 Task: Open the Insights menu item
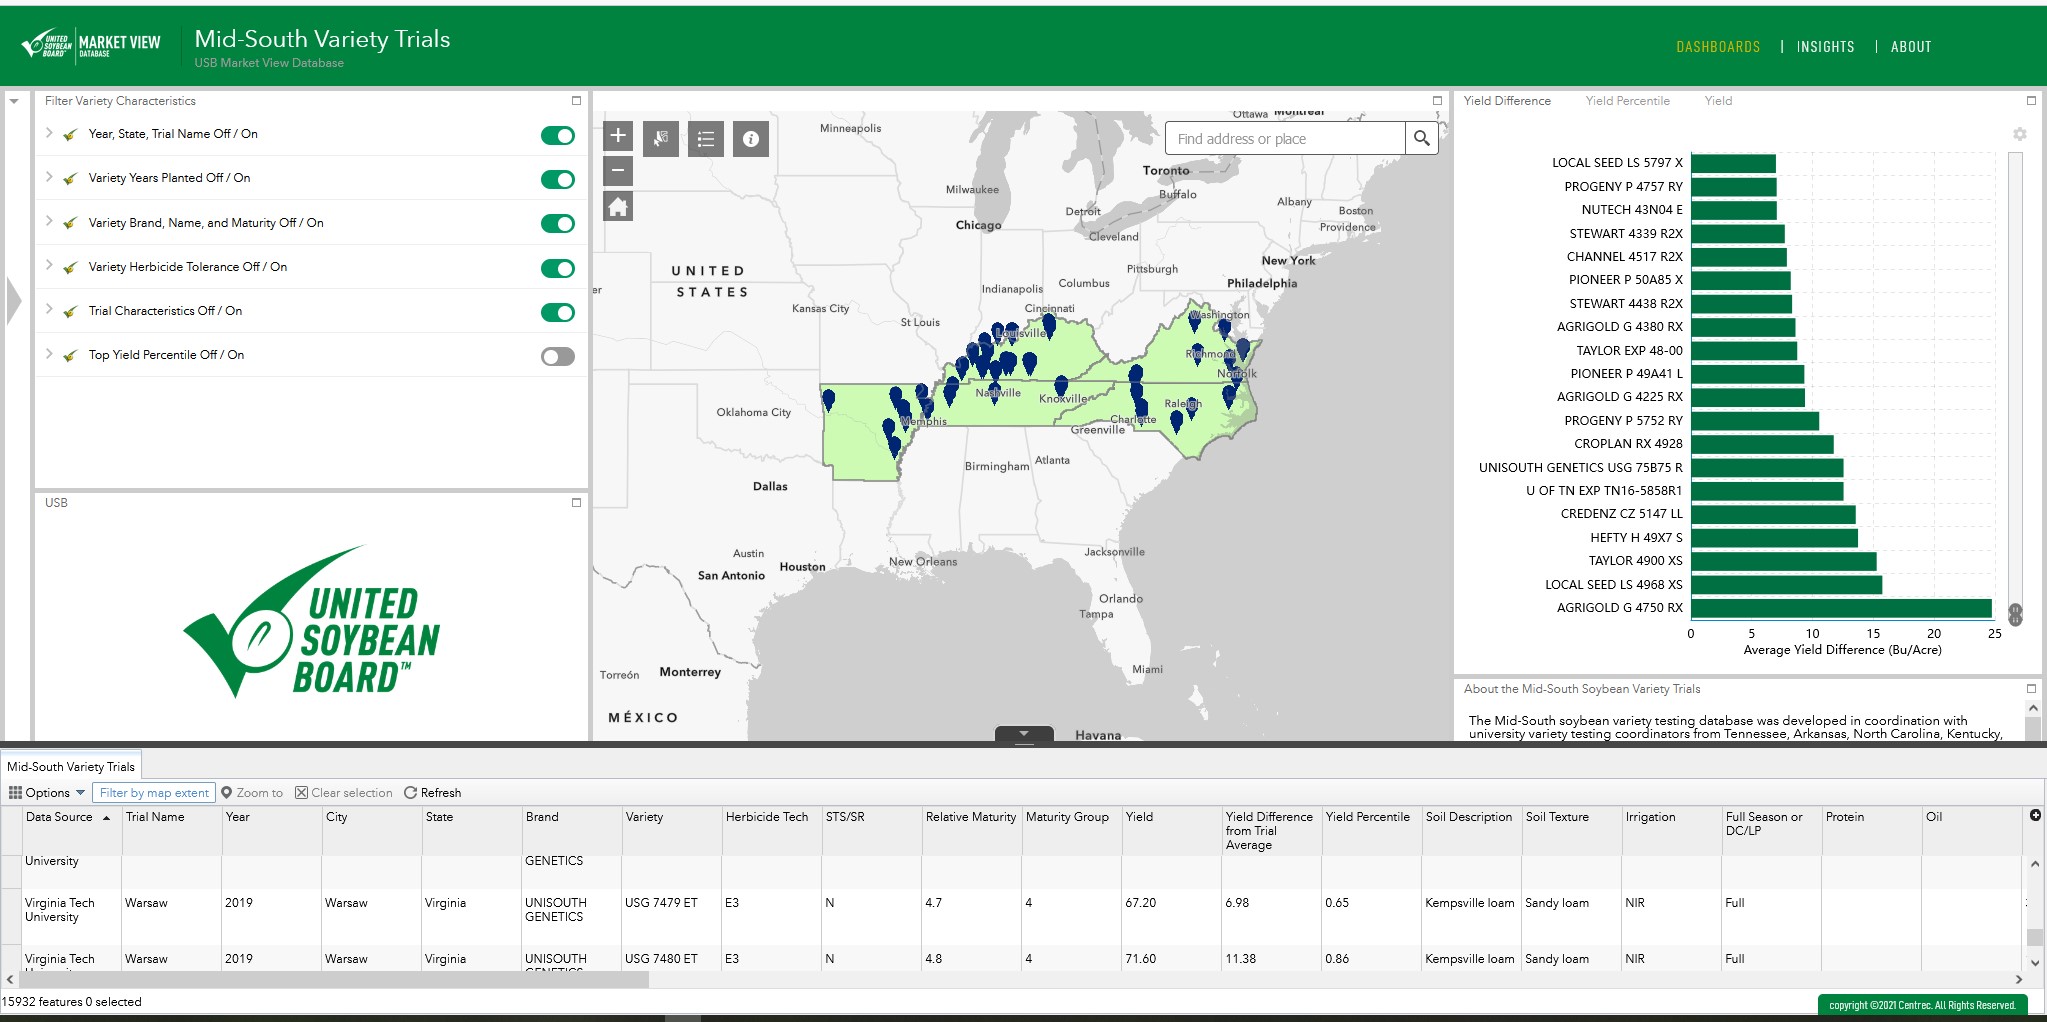[x=1825, y=47]
